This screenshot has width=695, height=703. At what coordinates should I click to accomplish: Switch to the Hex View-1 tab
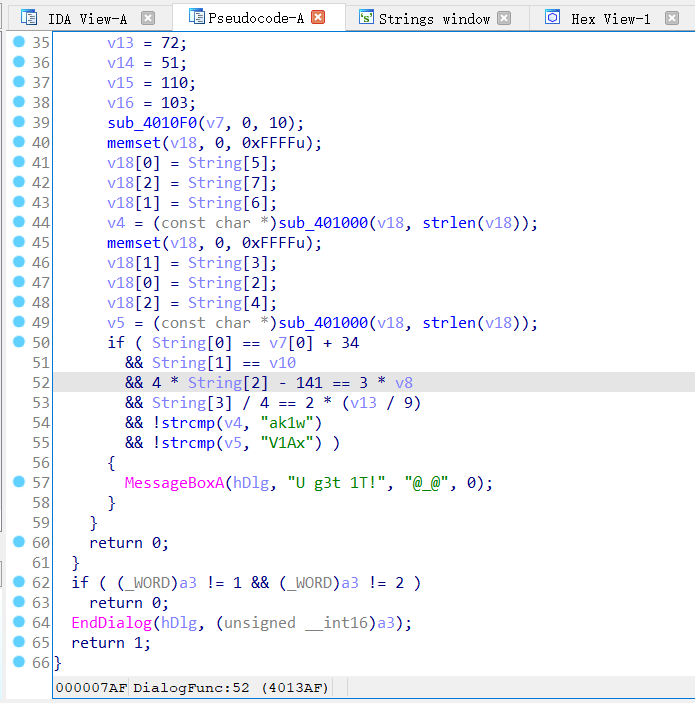click(610, 18)
